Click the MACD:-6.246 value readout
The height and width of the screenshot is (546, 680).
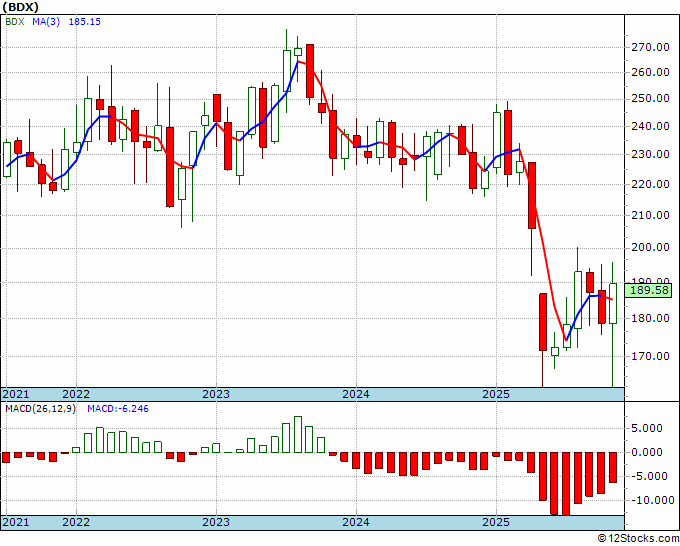[x=118, y=409]
